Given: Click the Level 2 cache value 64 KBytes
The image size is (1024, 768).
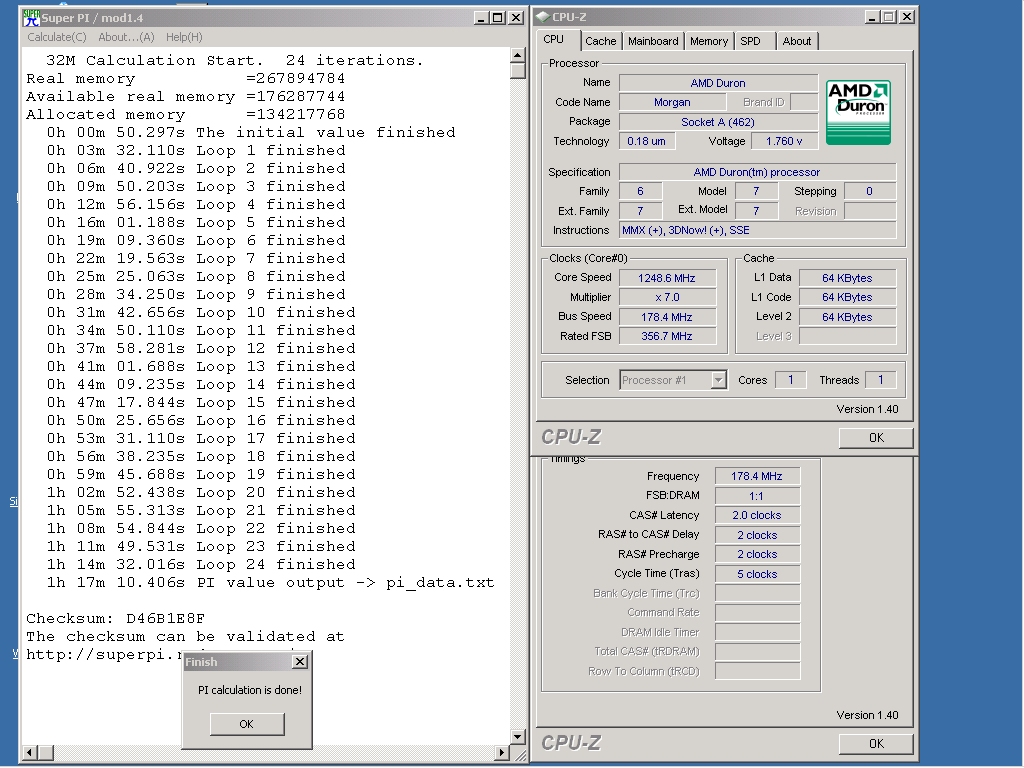Looking at the screenshot, I should point(847,317).
